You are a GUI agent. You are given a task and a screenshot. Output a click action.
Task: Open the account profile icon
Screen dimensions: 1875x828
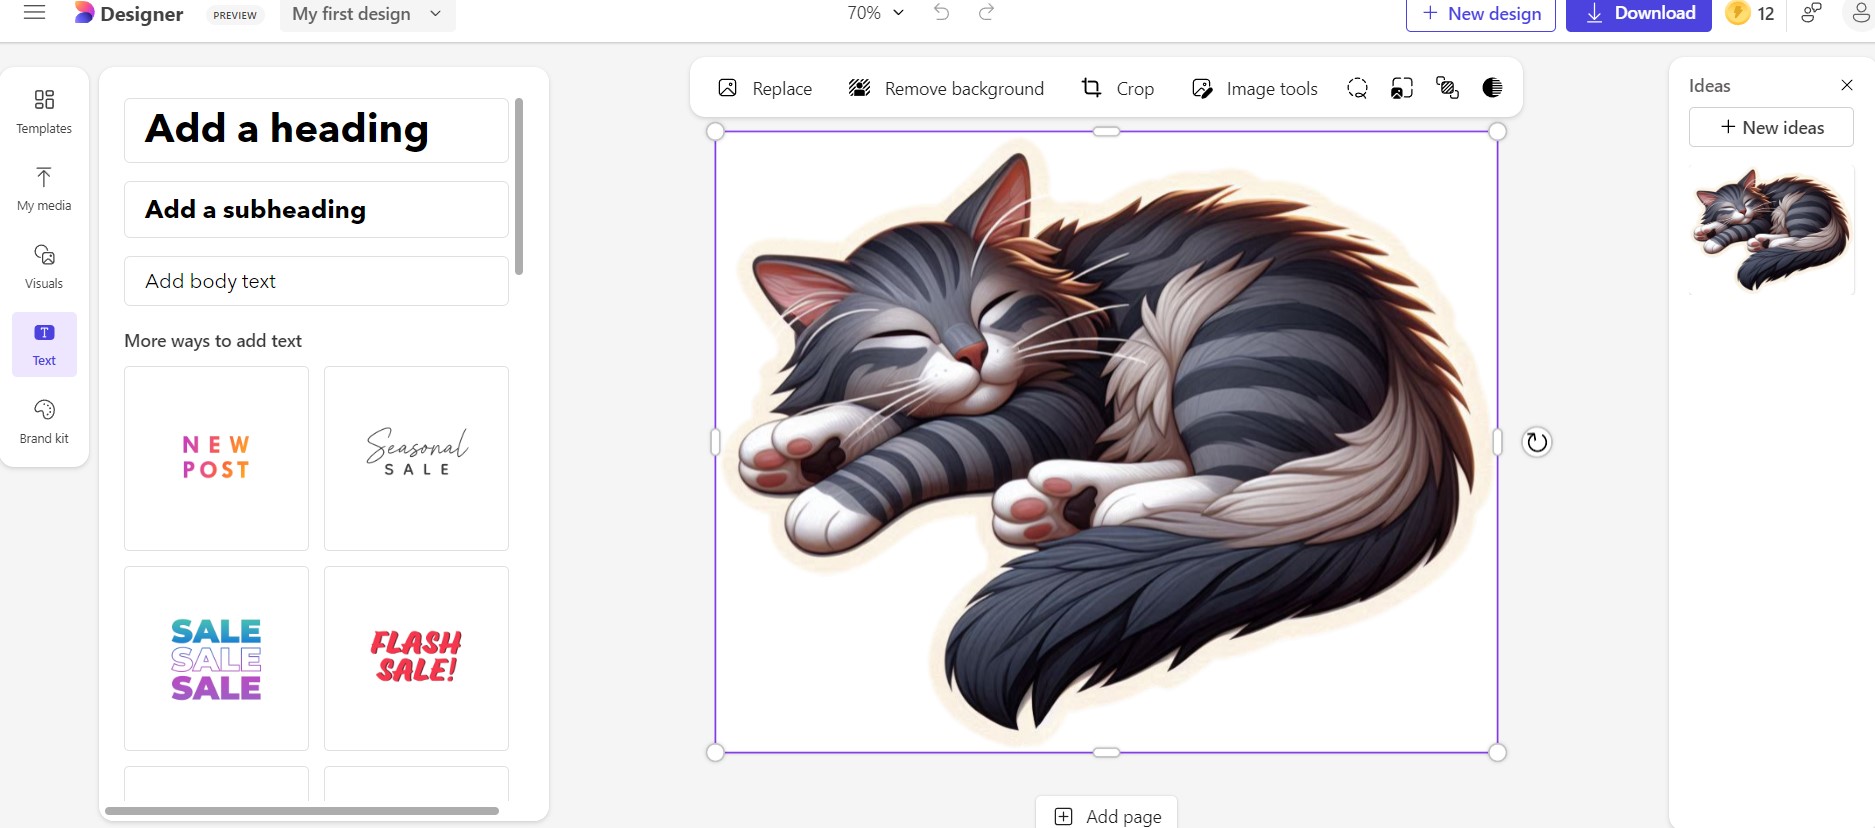(1861, 13)
